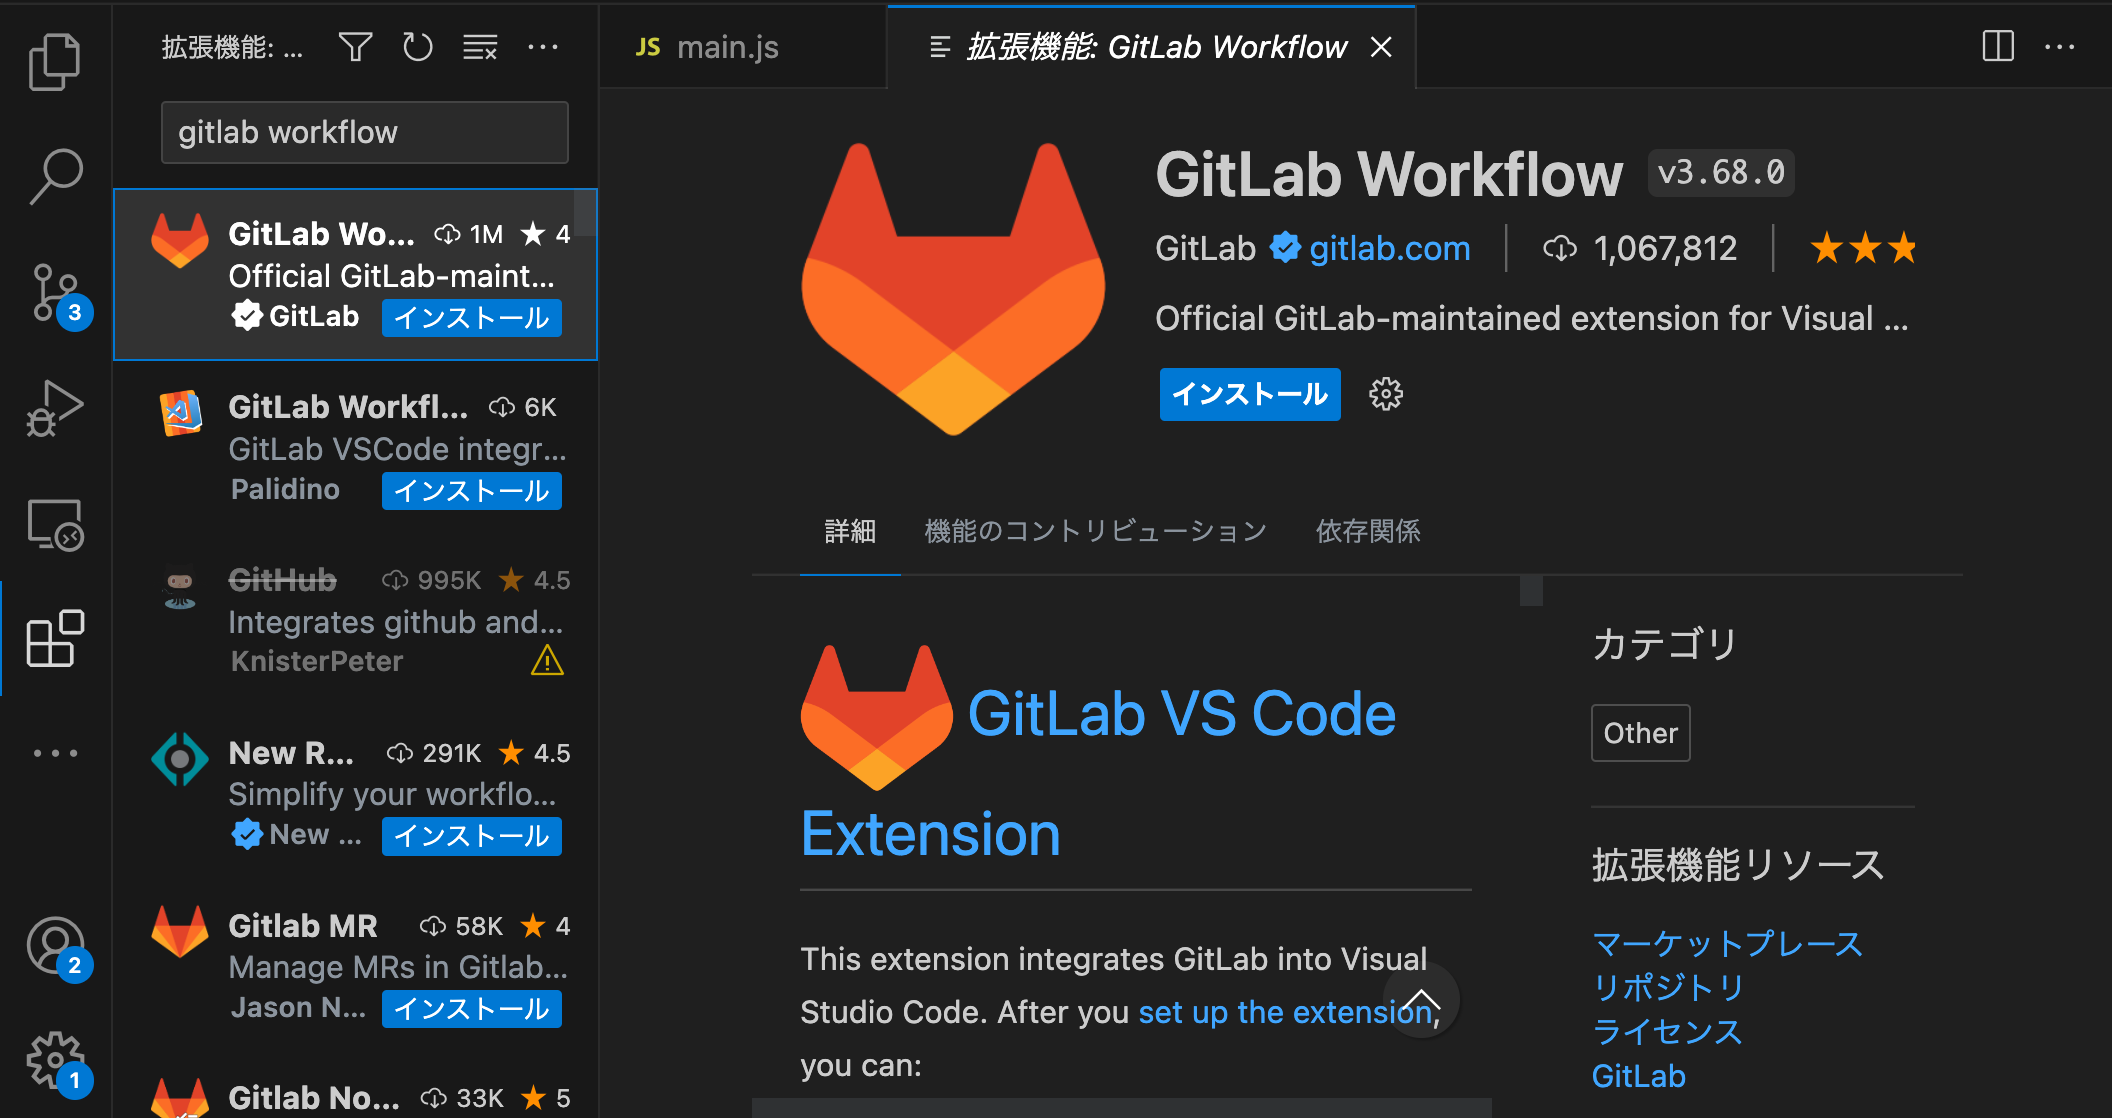Open the Remote Explorer icon

point(55,524)
